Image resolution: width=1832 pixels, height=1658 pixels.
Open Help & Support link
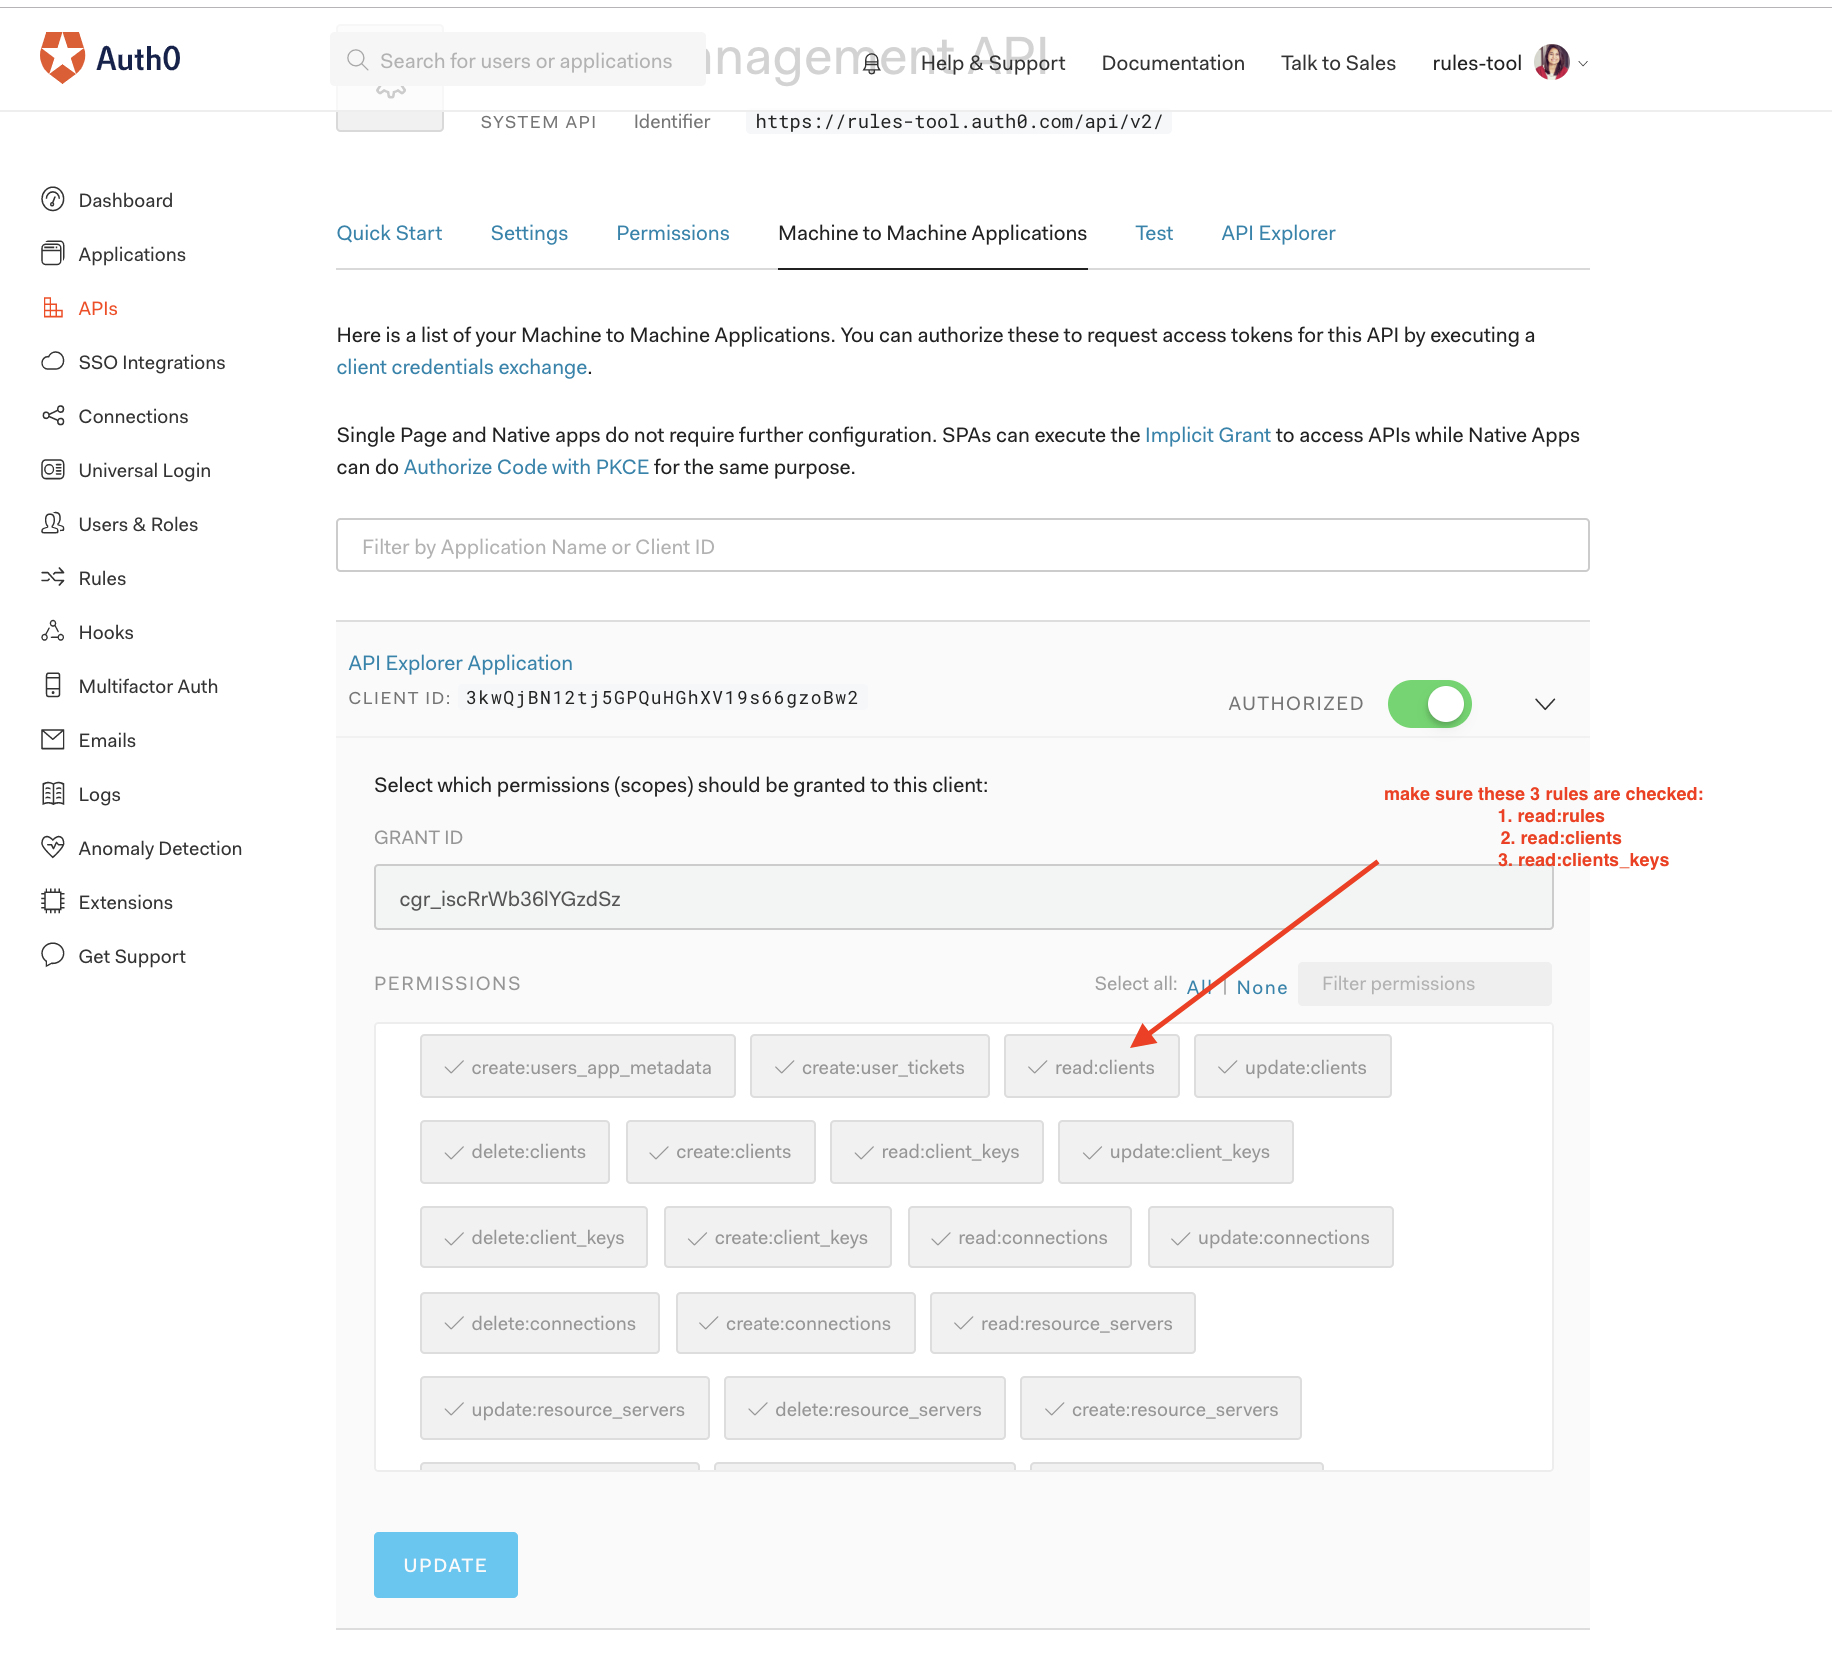[x=993, y=63]
